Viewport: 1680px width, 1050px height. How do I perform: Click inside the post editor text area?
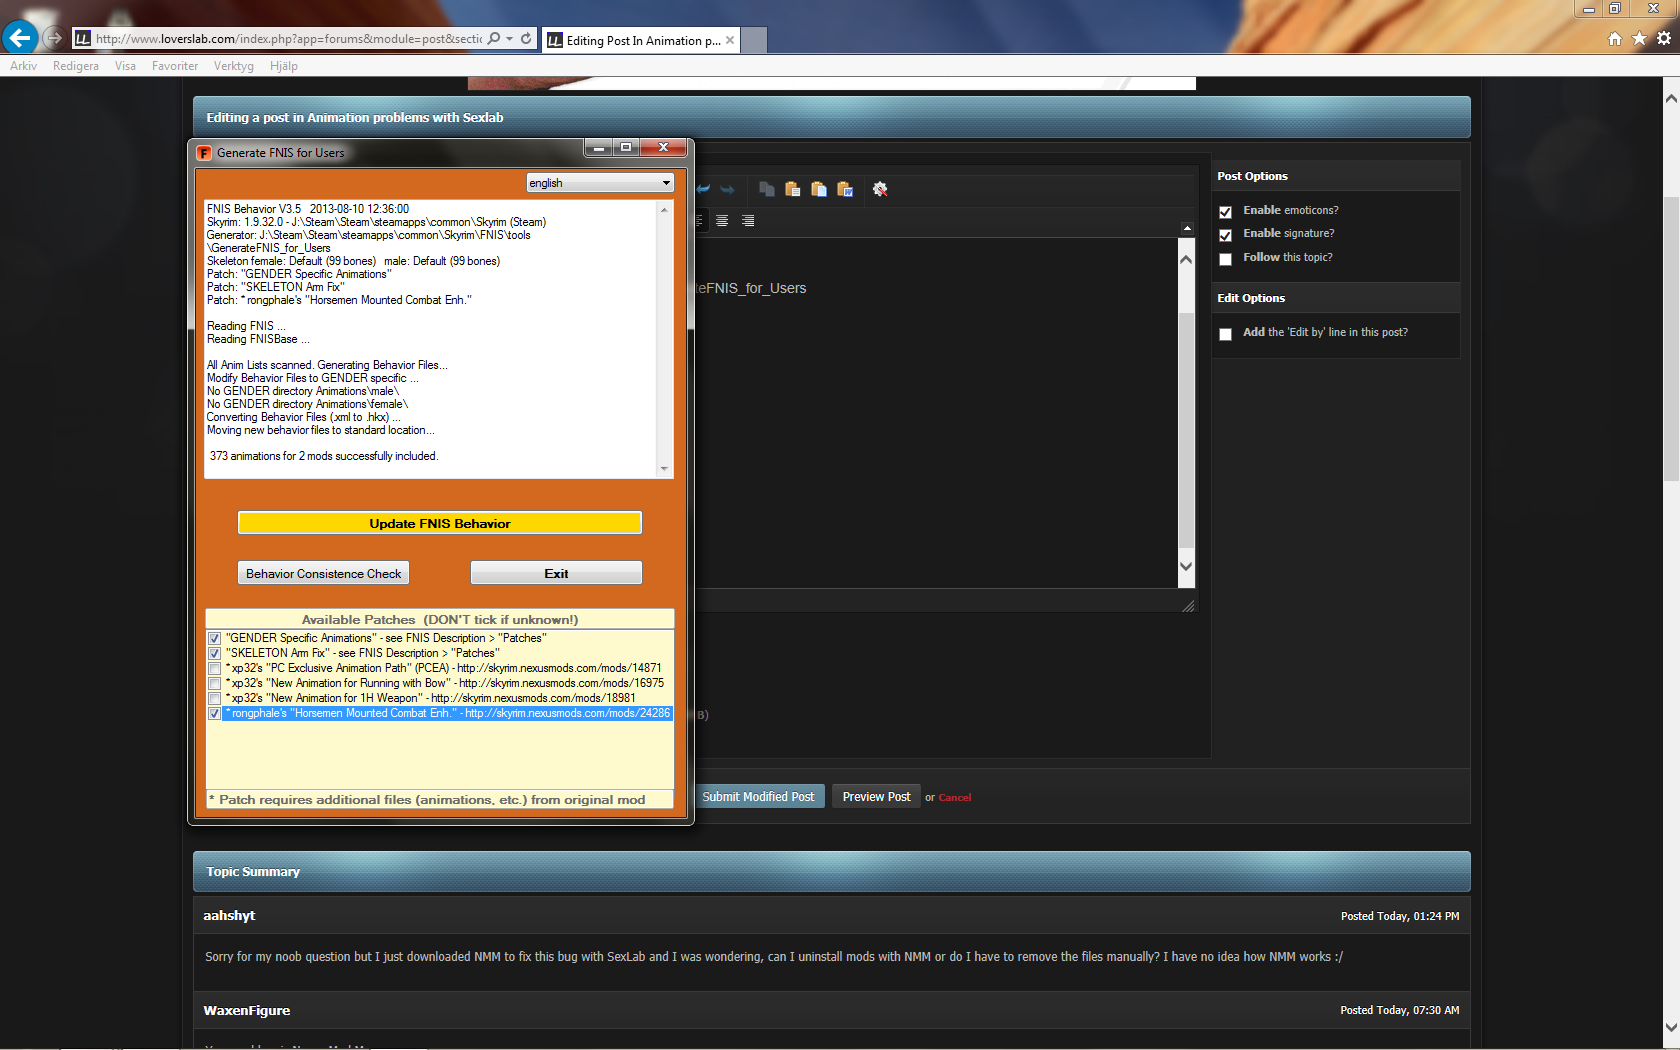[x=938, y=412]
